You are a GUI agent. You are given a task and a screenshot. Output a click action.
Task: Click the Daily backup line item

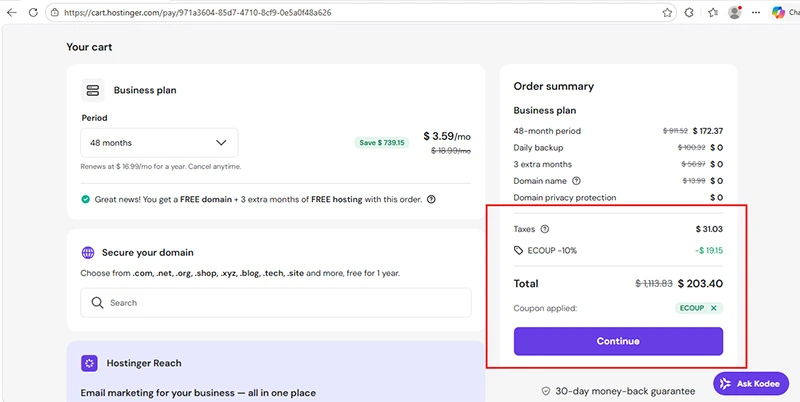coord(618,147)
